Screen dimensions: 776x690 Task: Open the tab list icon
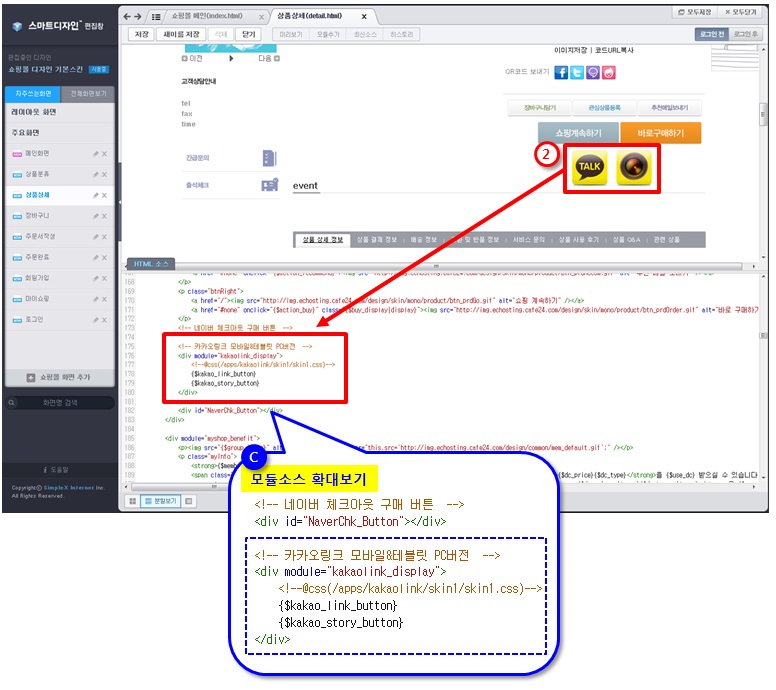(156, 17)
